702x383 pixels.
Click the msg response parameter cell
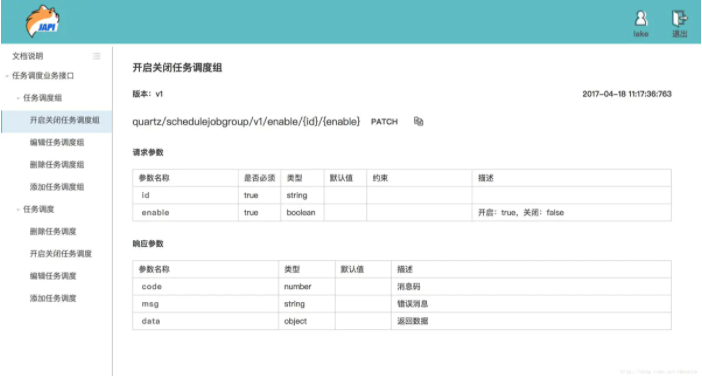click(x=205, y=304)
